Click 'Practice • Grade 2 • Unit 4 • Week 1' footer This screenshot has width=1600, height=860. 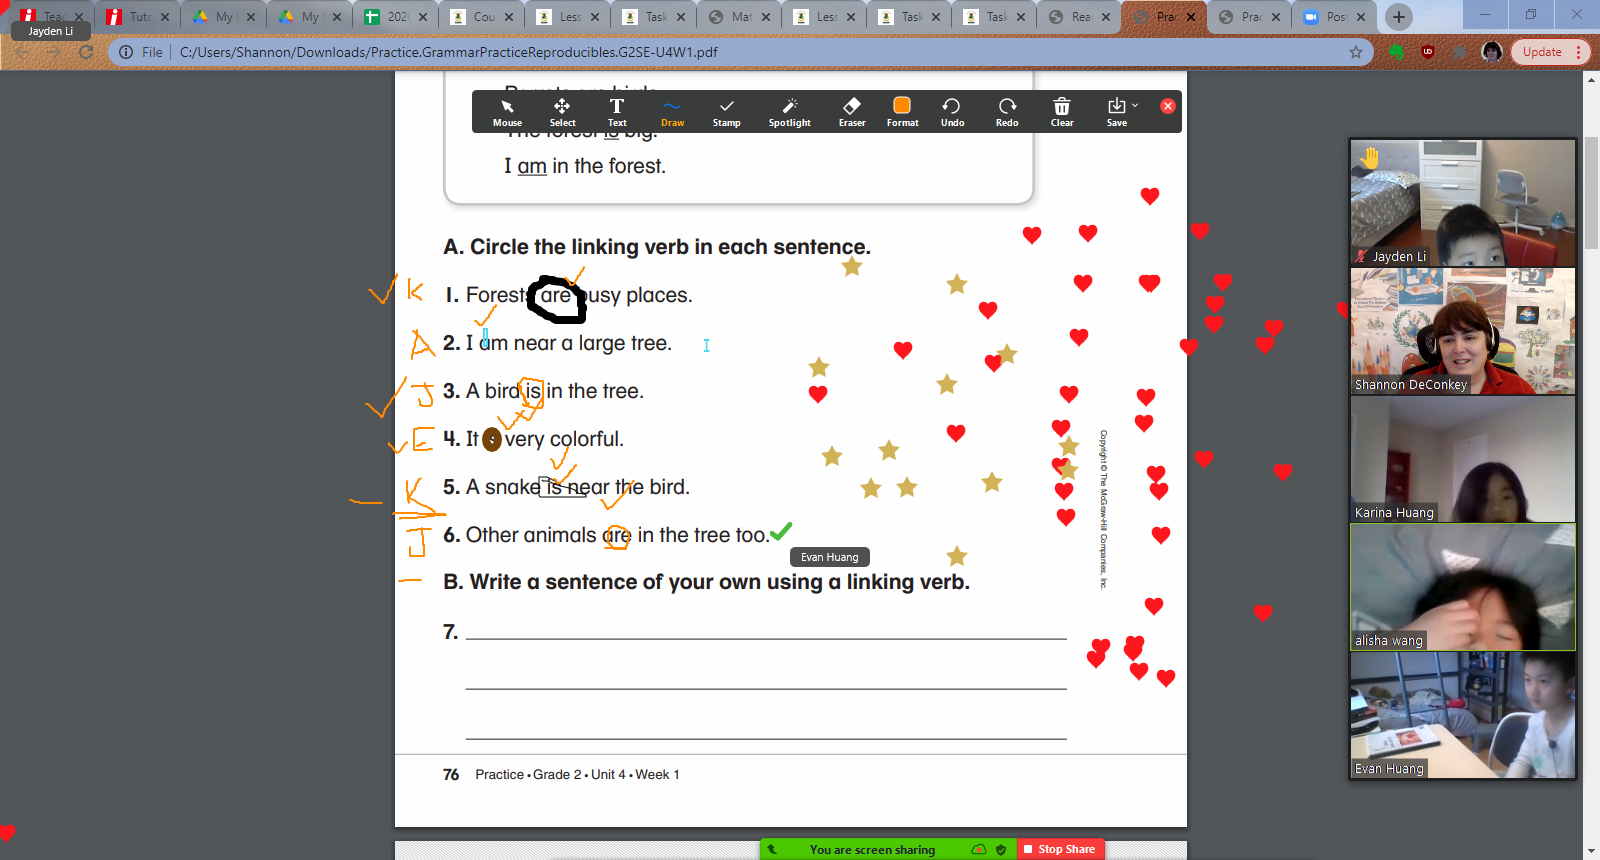tap(577, 775)
